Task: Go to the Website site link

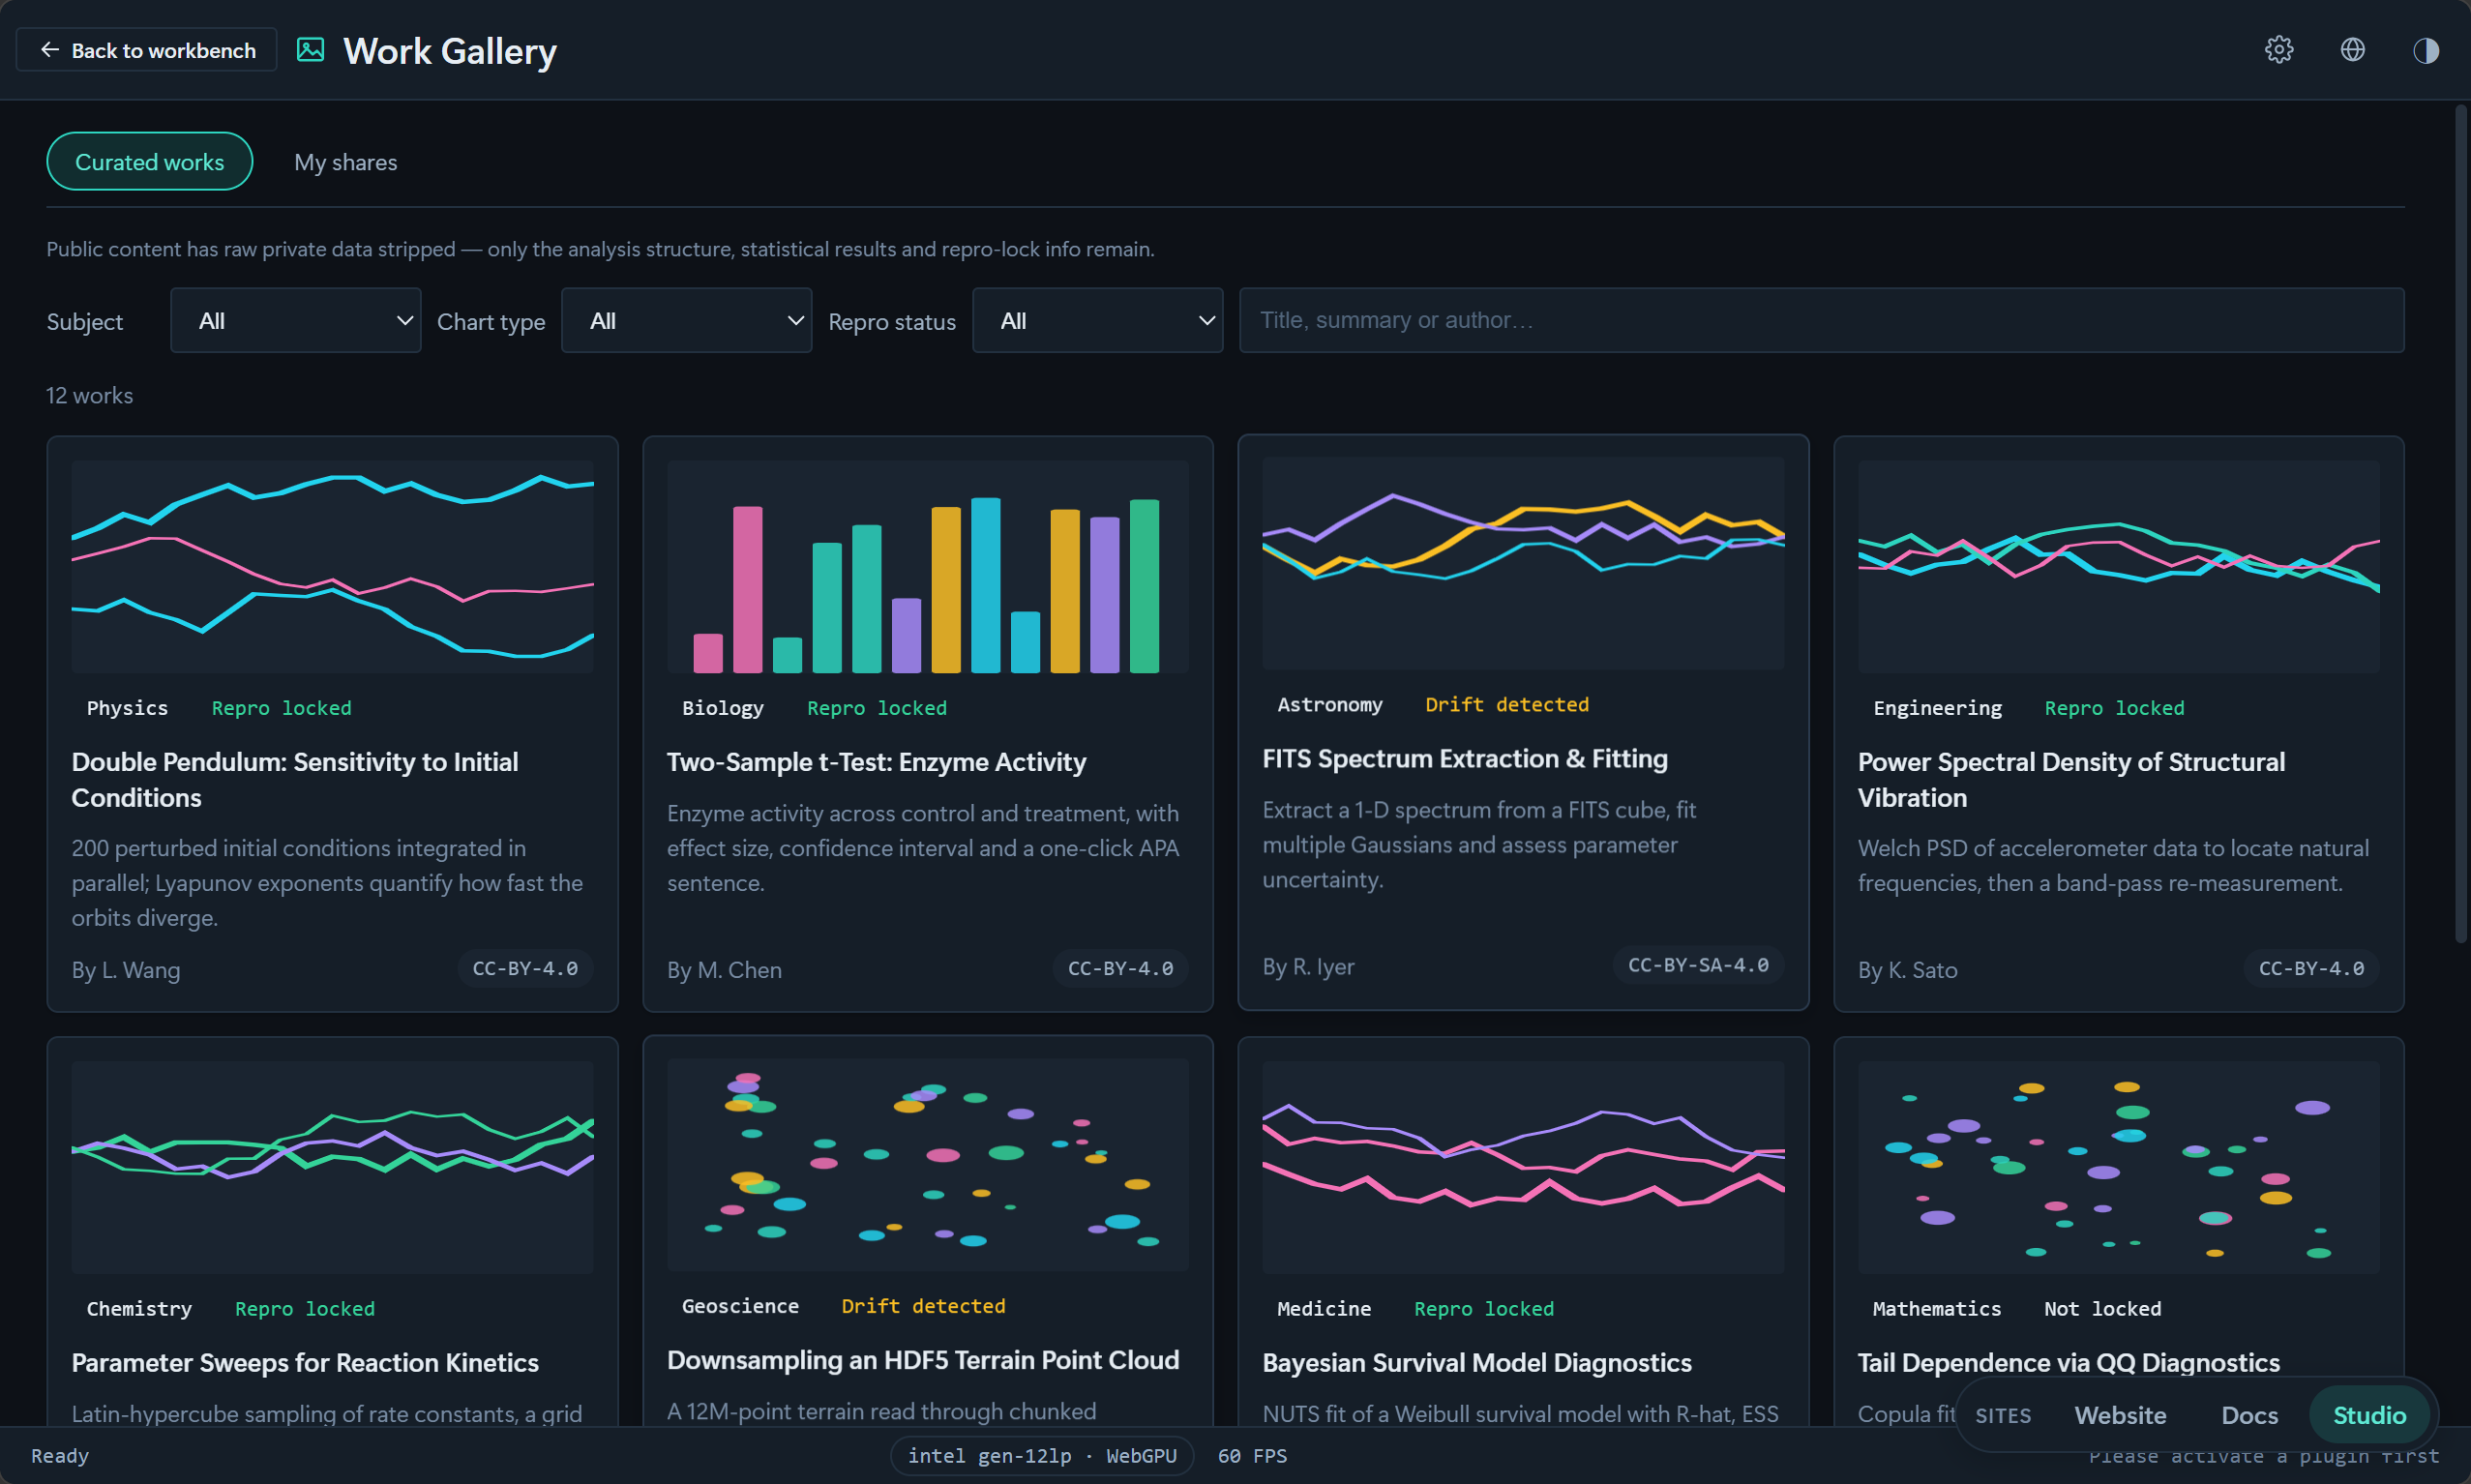Action: point(2120,1415)
